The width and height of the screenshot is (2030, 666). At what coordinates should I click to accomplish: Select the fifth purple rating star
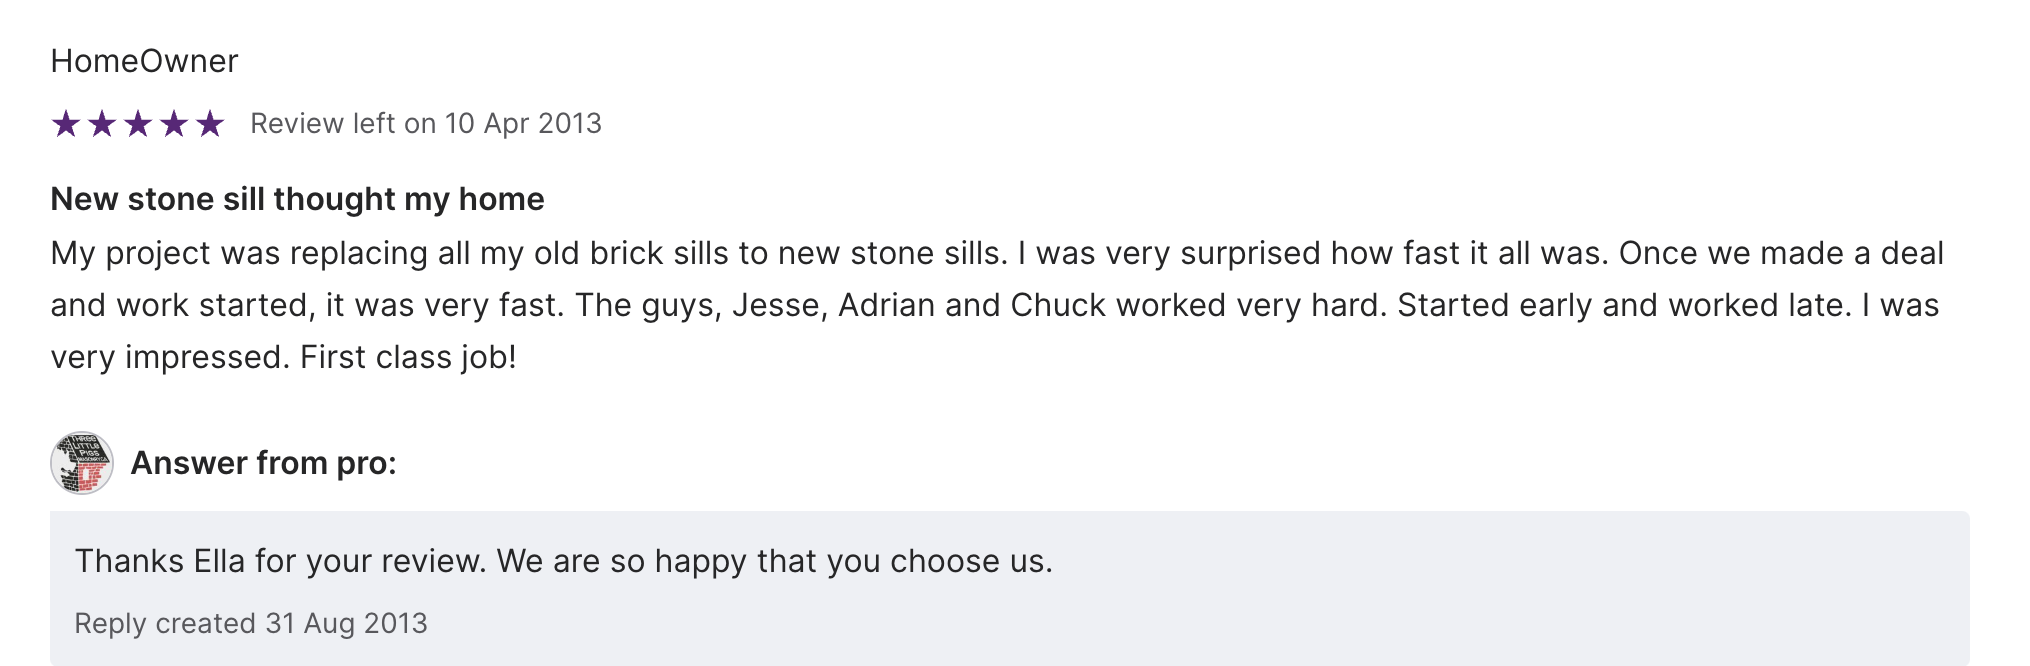pyautogui.click(x=210, y=124)
